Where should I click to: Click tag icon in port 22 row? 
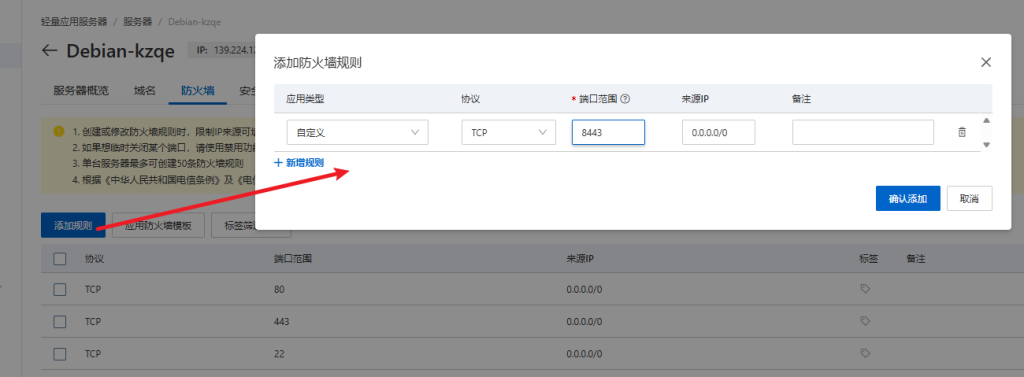[865, 353]
